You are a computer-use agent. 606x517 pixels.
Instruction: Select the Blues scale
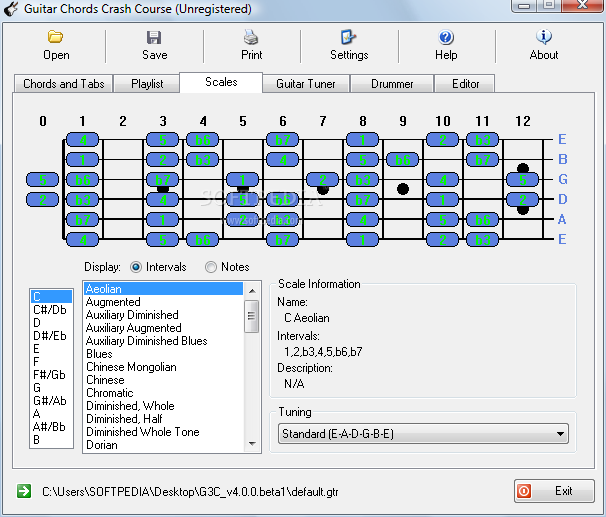(163, 354)
